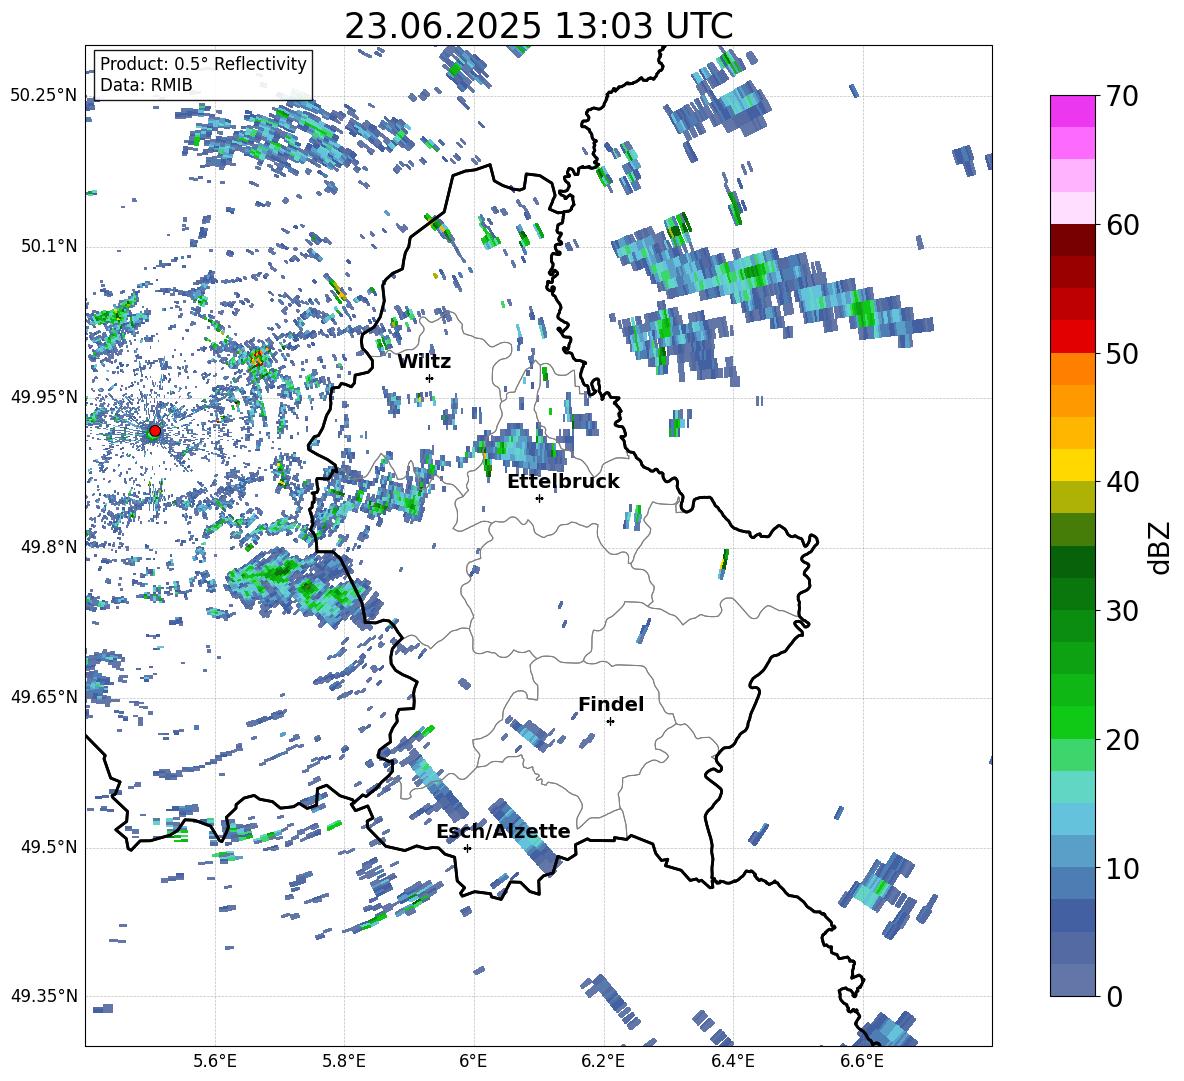Click the 'Data: RMIB' label

(x=146, y=85)
